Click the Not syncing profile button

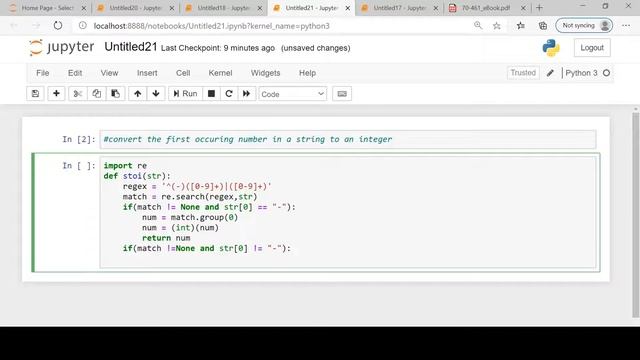click(584, 25)
